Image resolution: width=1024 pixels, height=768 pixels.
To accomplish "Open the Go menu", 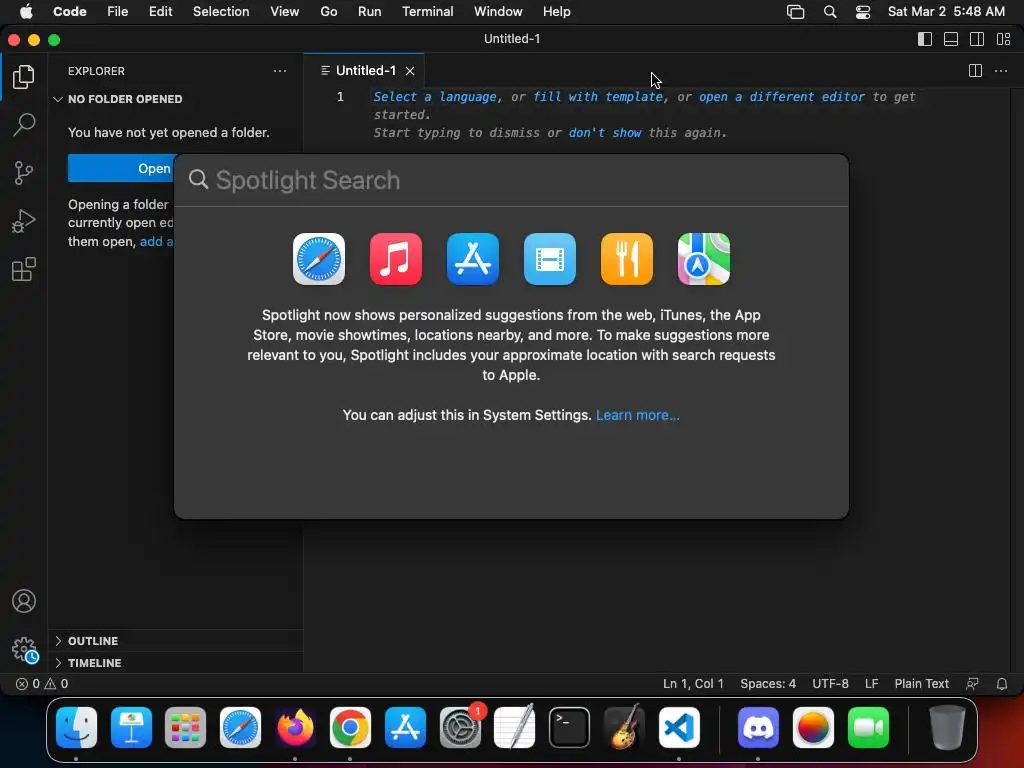I will point(328,12).
